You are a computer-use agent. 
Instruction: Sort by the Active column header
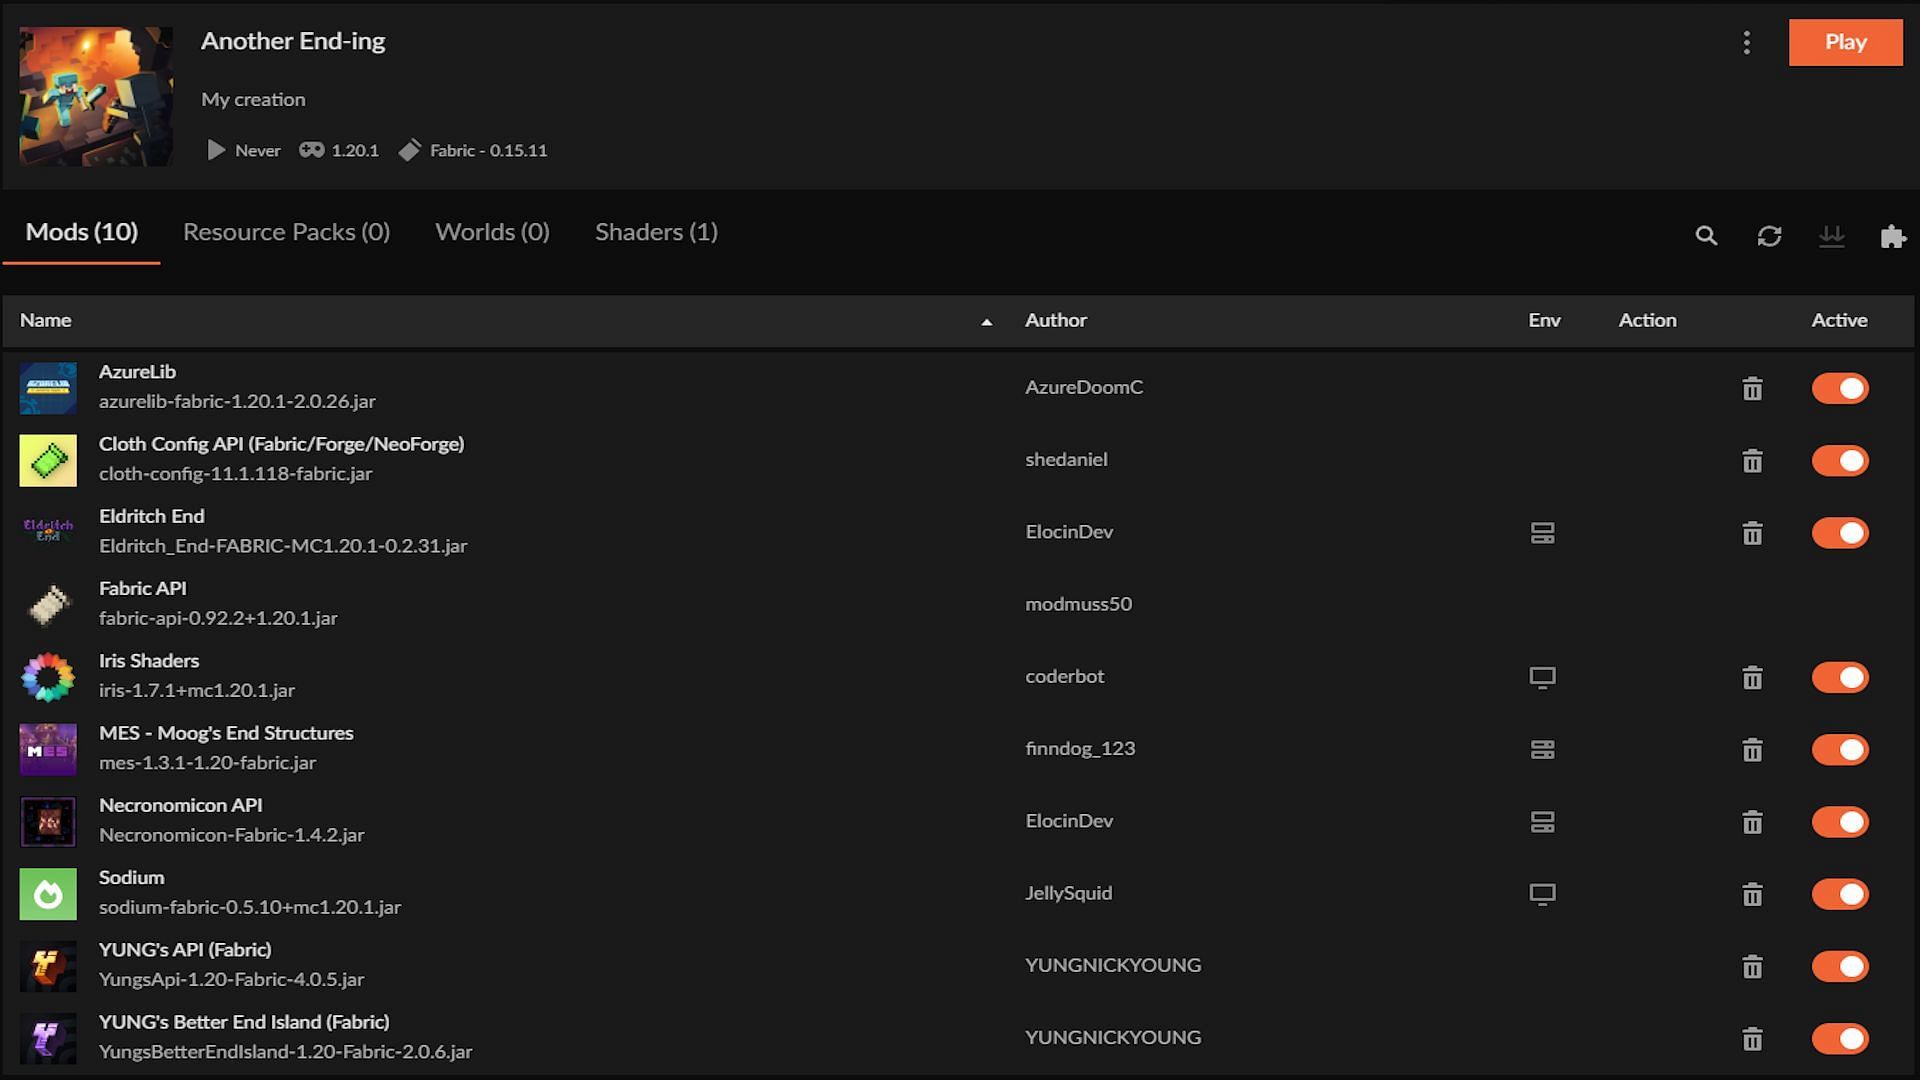coord(1839,320)
